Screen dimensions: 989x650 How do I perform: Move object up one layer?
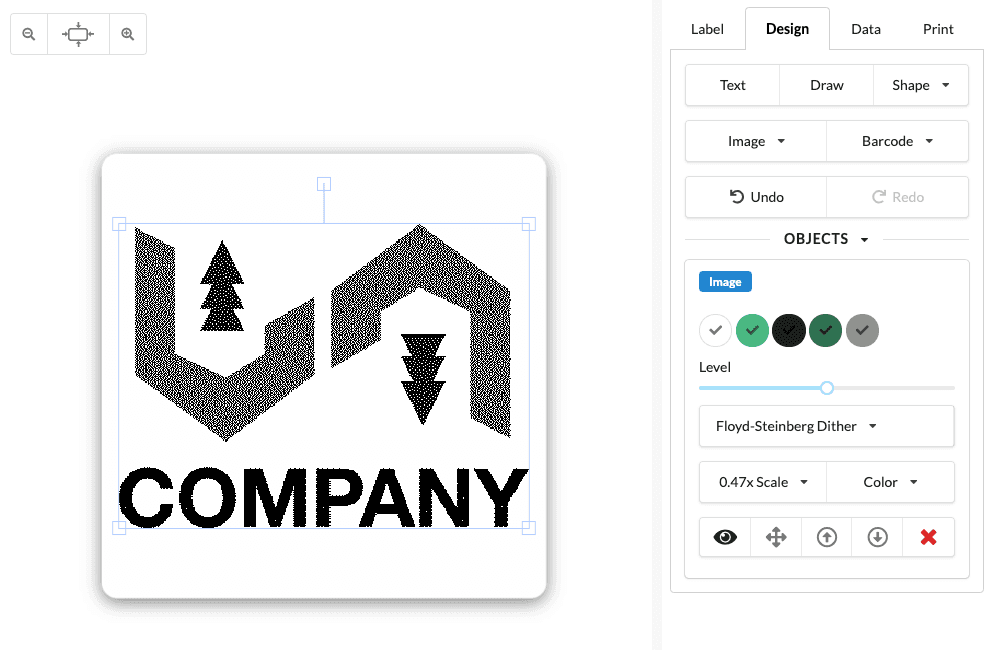pyautogui.click(x=827, y=537)
